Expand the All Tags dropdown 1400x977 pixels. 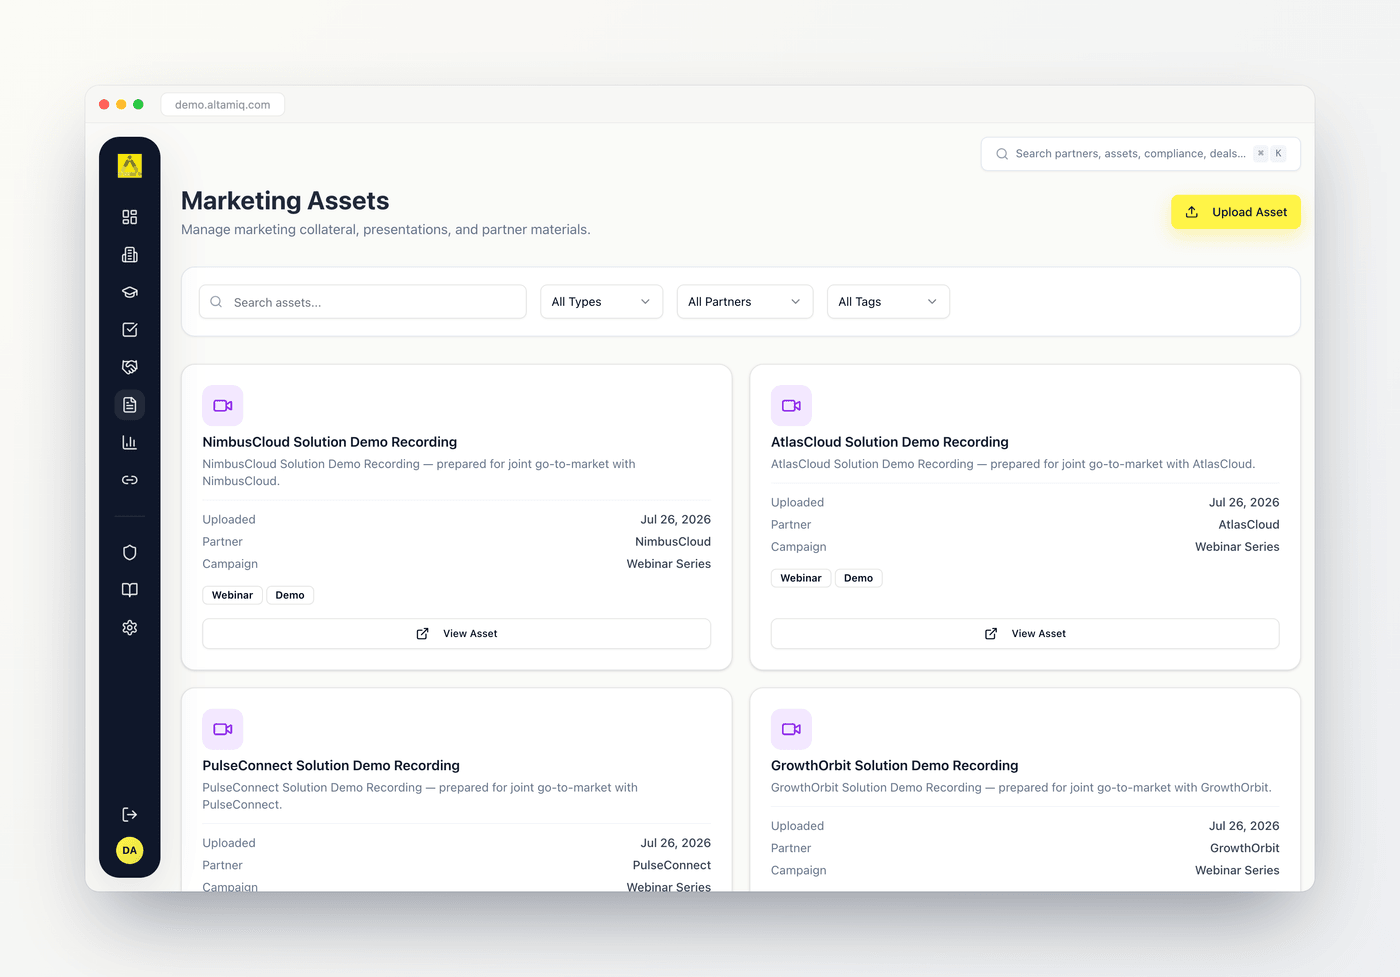click(x=888, y=302)
